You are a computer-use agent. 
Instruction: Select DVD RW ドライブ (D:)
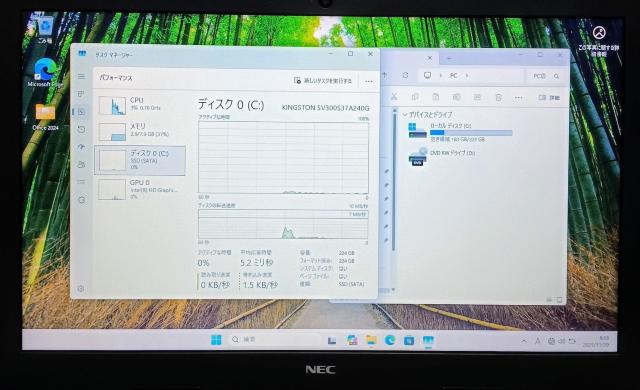442,156
